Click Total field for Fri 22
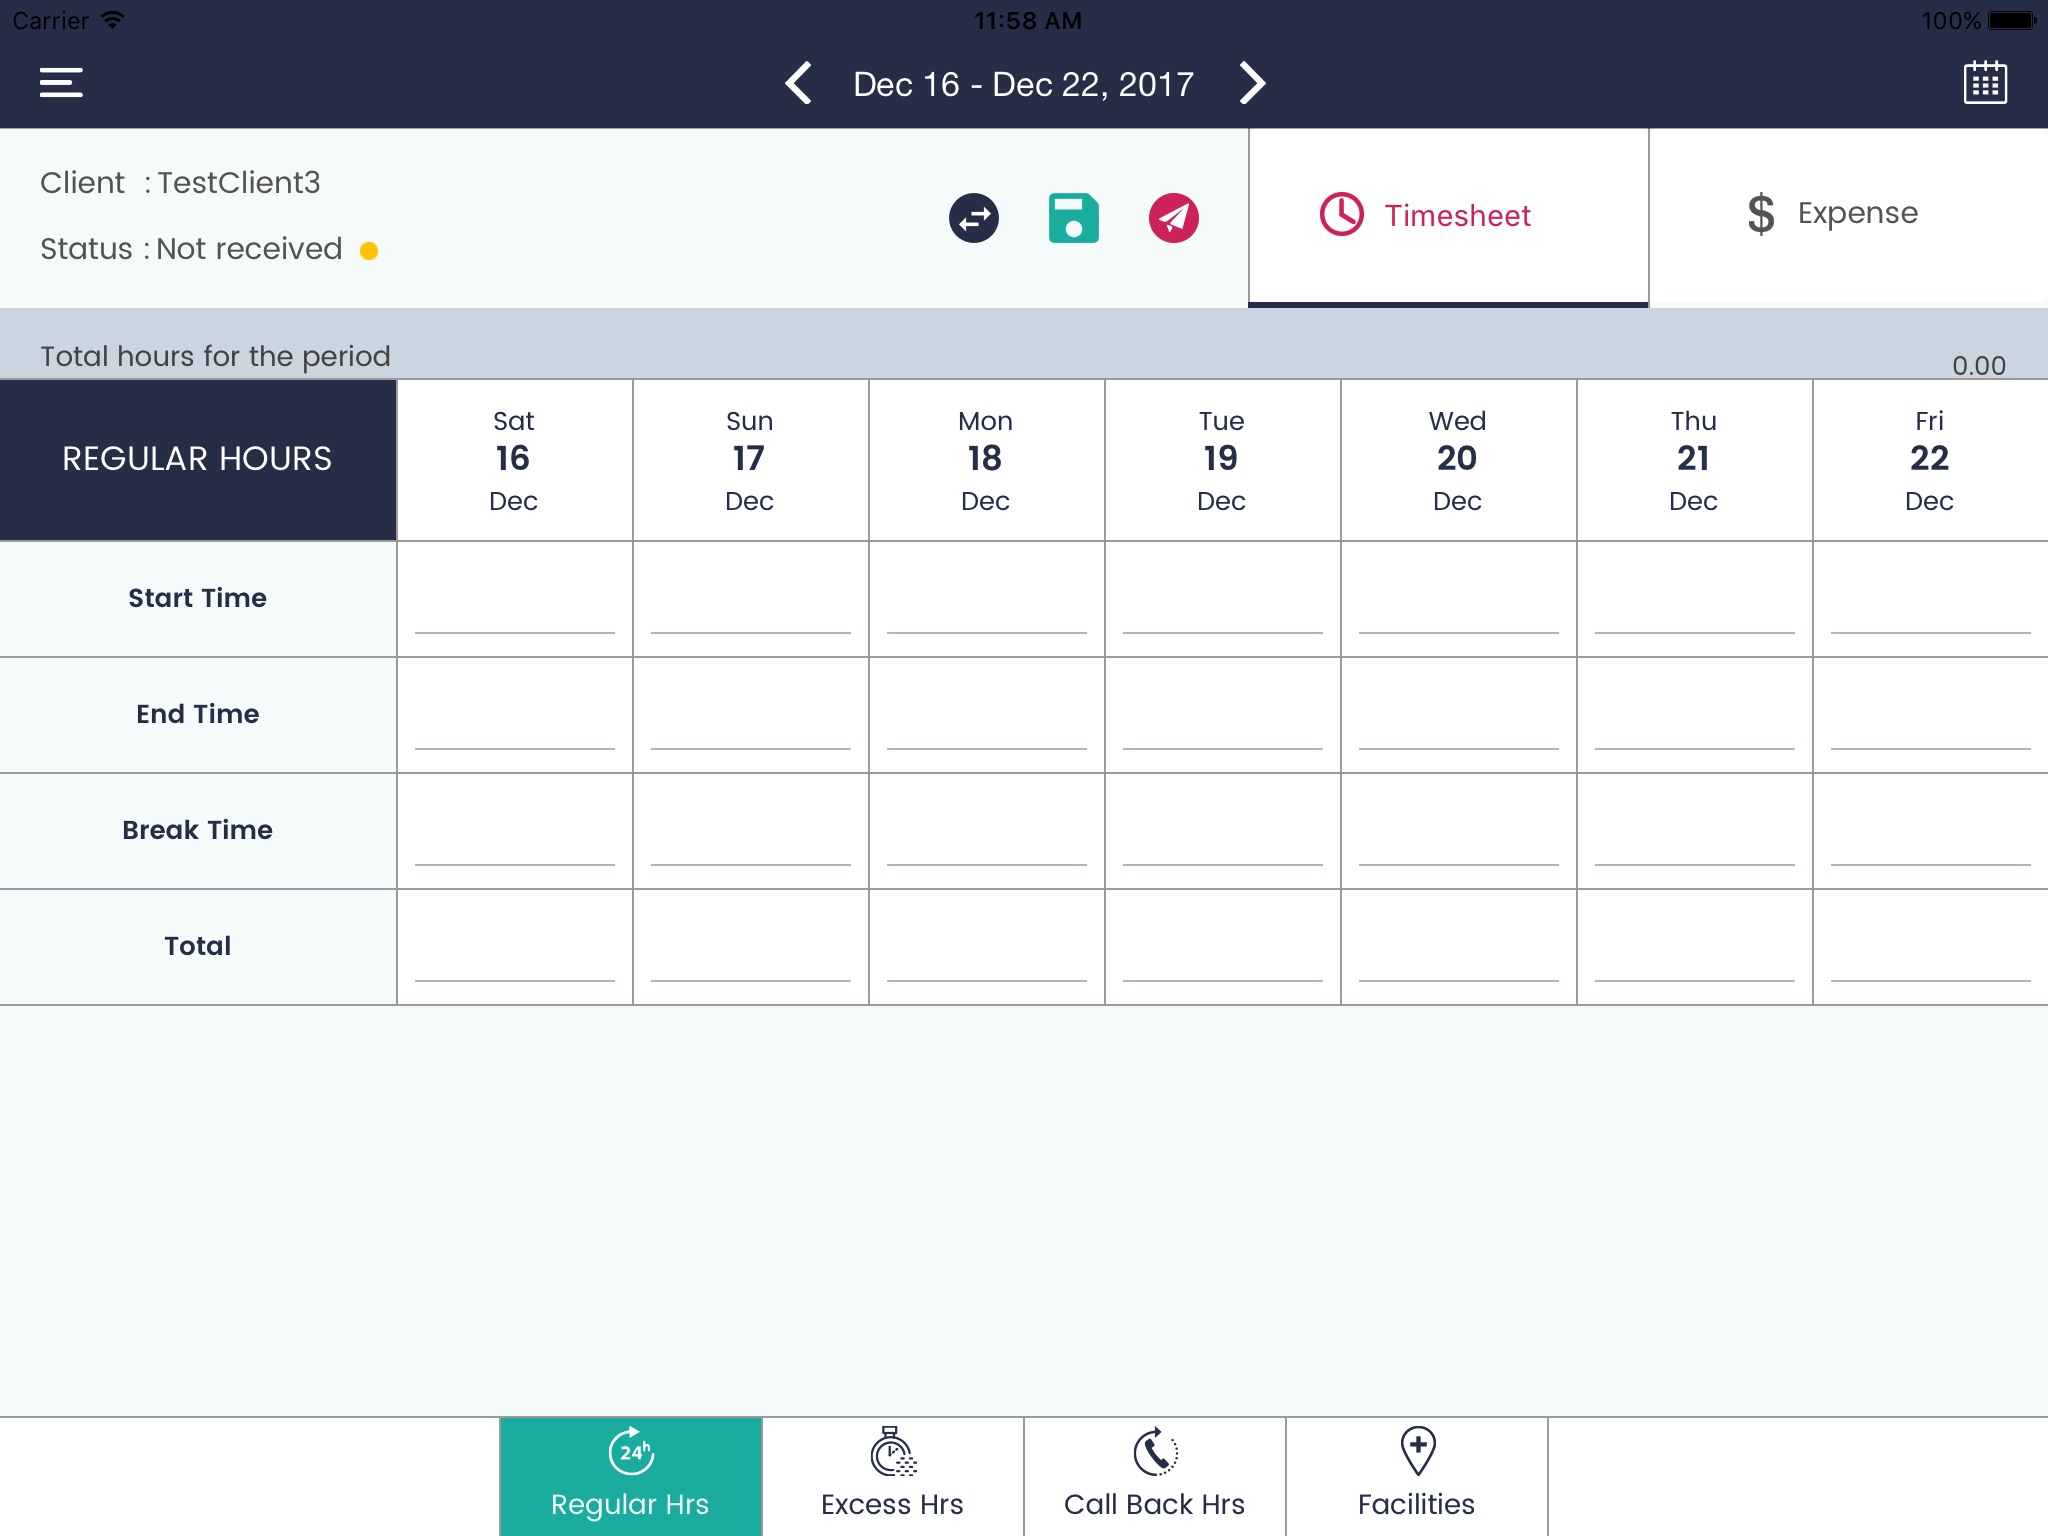This screenshot has height=1536, width=2048. 1931,947
